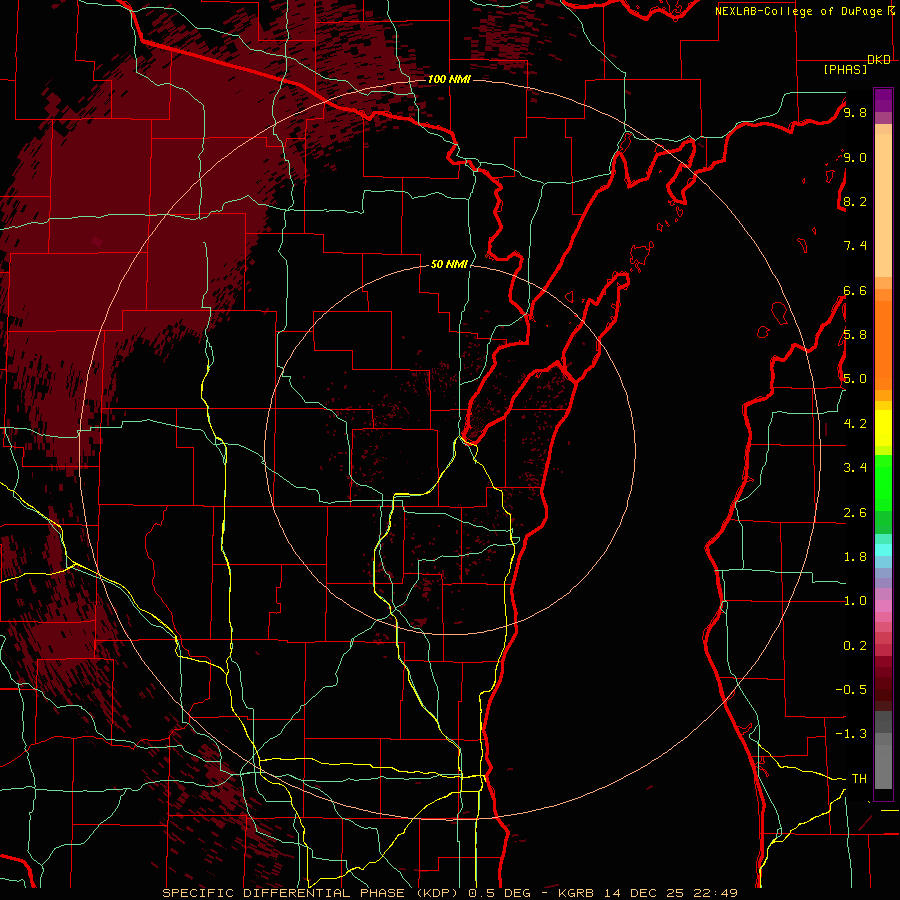
Task: Click the "7.4" value on the color scale
Action: coord(855,246)
